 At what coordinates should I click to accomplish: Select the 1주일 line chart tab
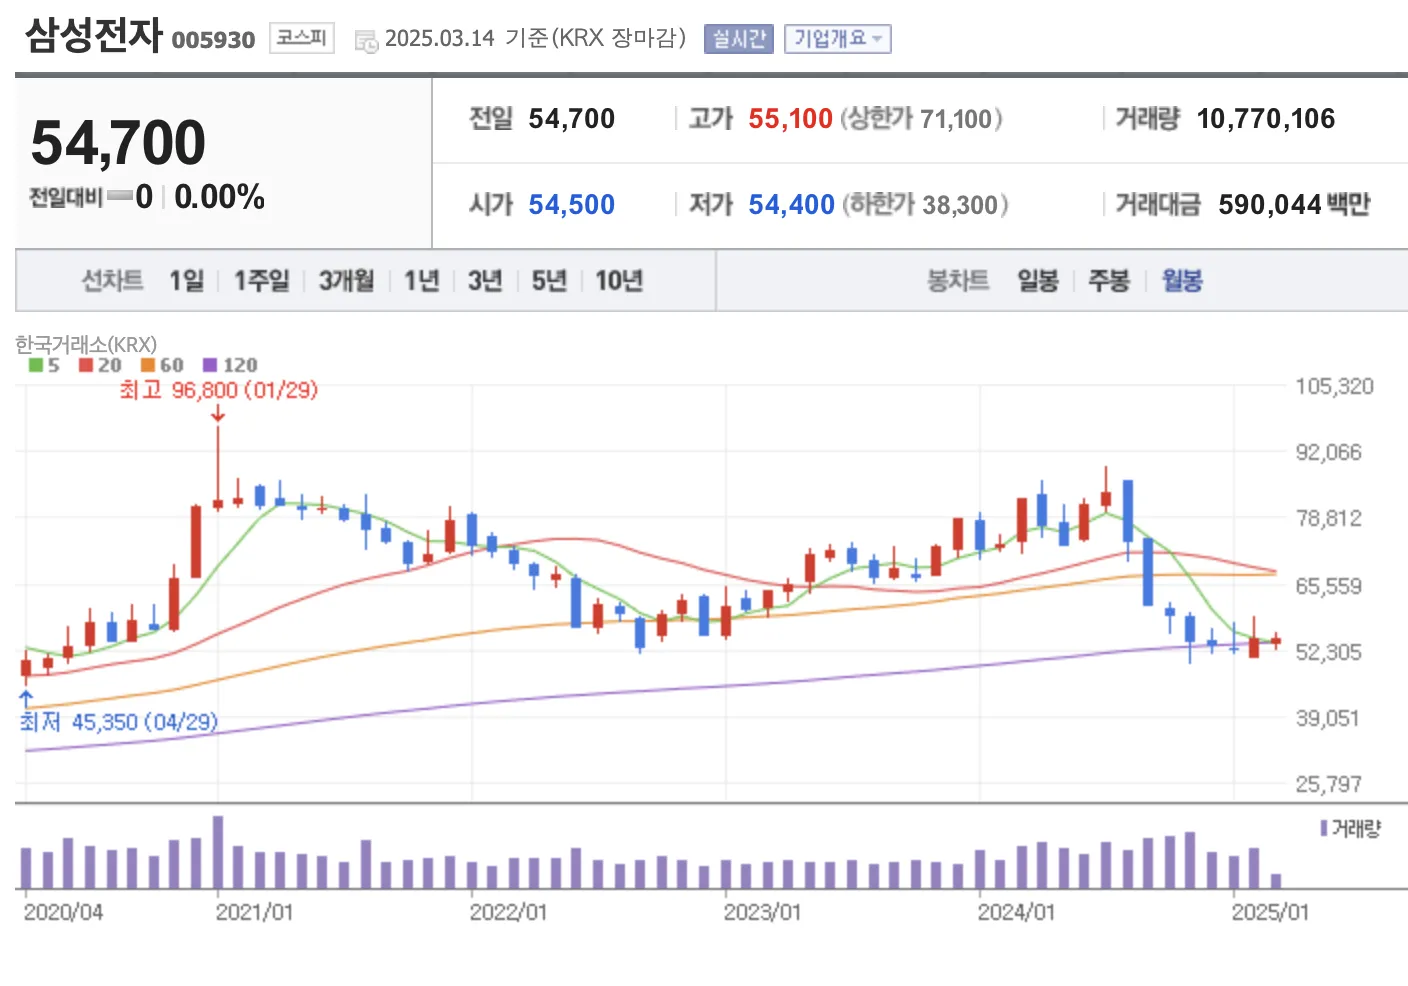(261, 281)
